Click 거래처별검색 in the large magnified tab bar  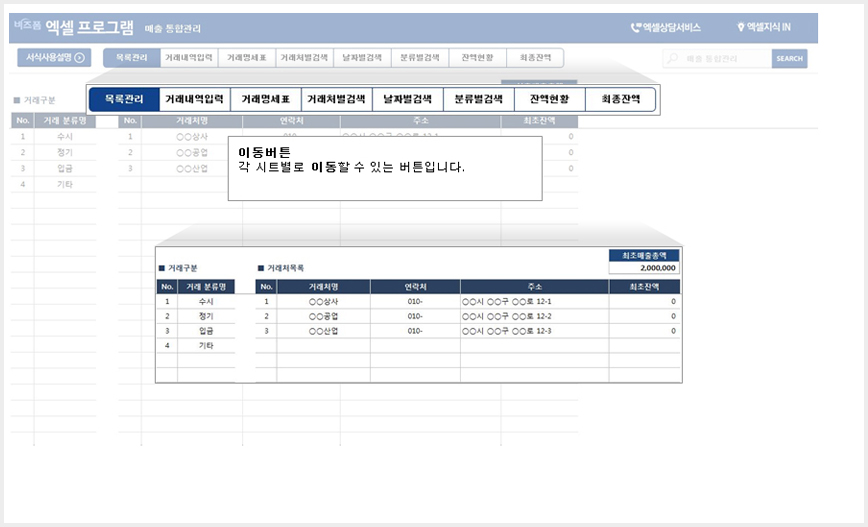click(337, 100)
